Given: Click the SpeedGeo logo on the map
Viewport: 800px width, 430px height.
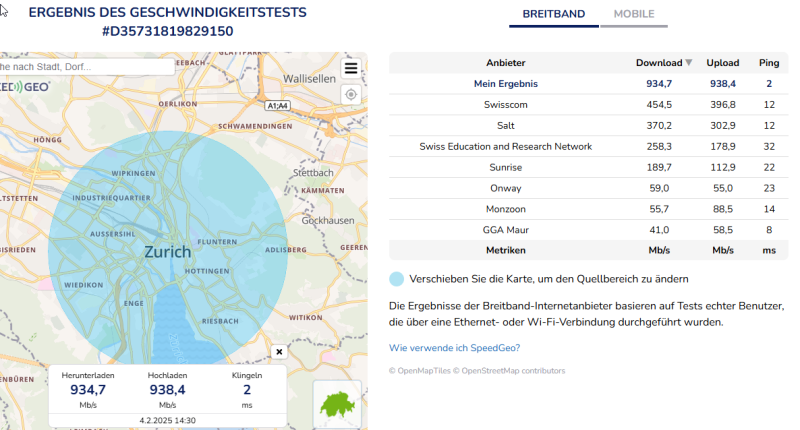Looking at the screenshot, I should (25, 88).
